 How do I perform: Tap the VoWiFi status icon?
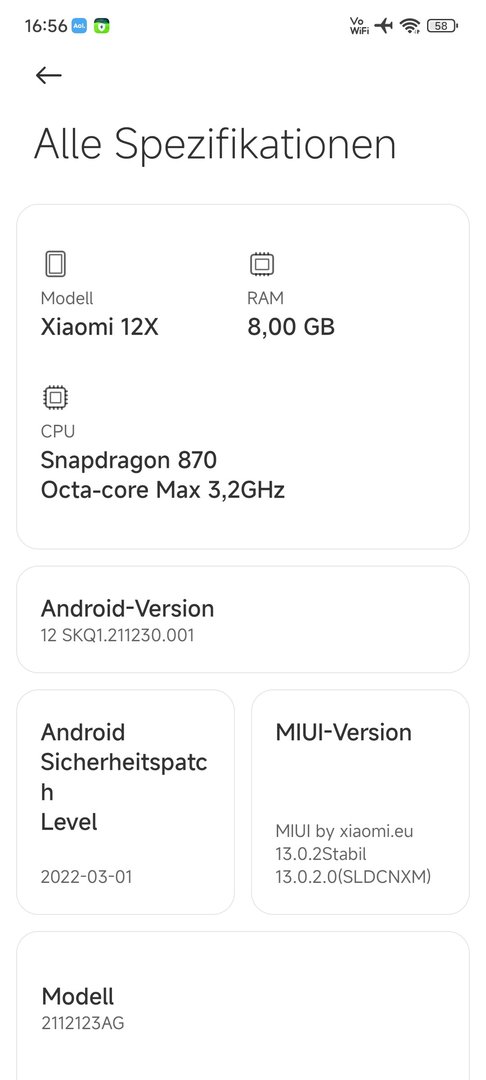359,26
